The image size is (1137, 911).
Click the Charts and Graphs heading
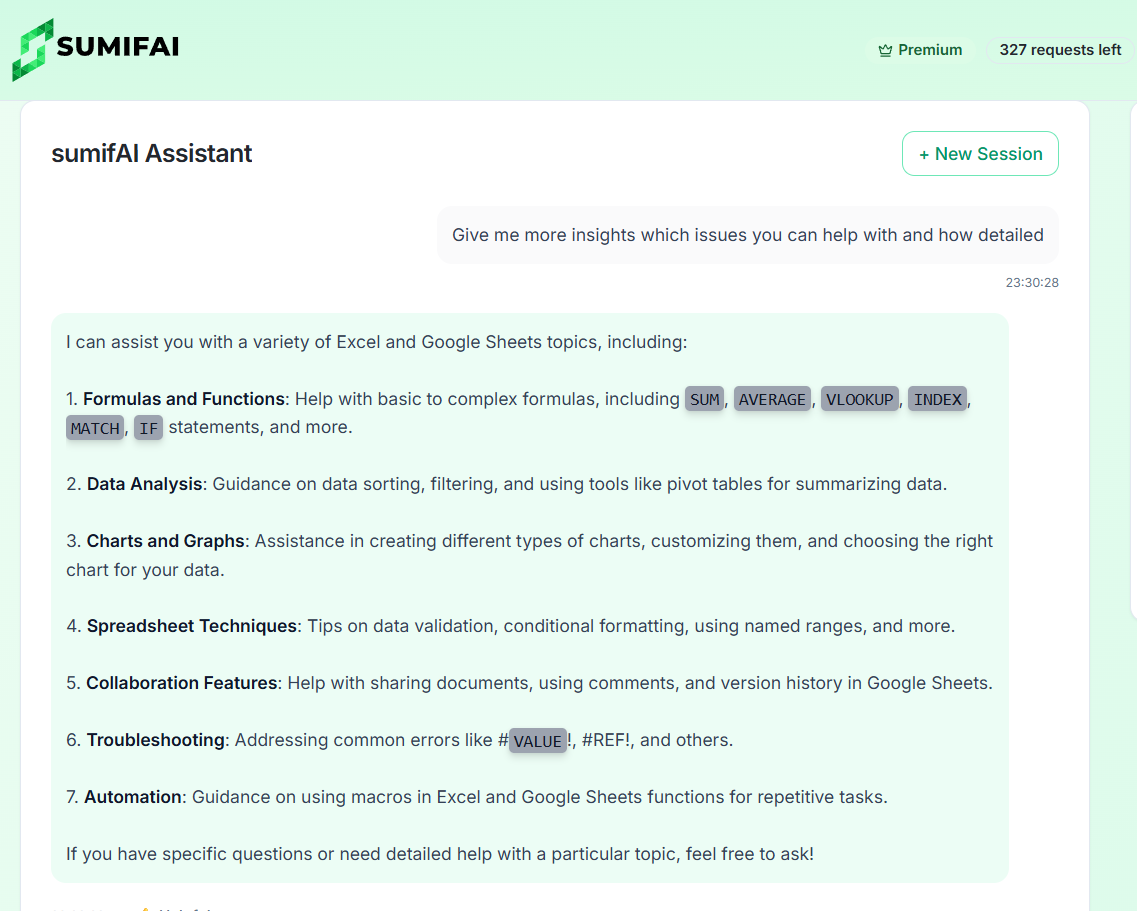tap(165, 541)
